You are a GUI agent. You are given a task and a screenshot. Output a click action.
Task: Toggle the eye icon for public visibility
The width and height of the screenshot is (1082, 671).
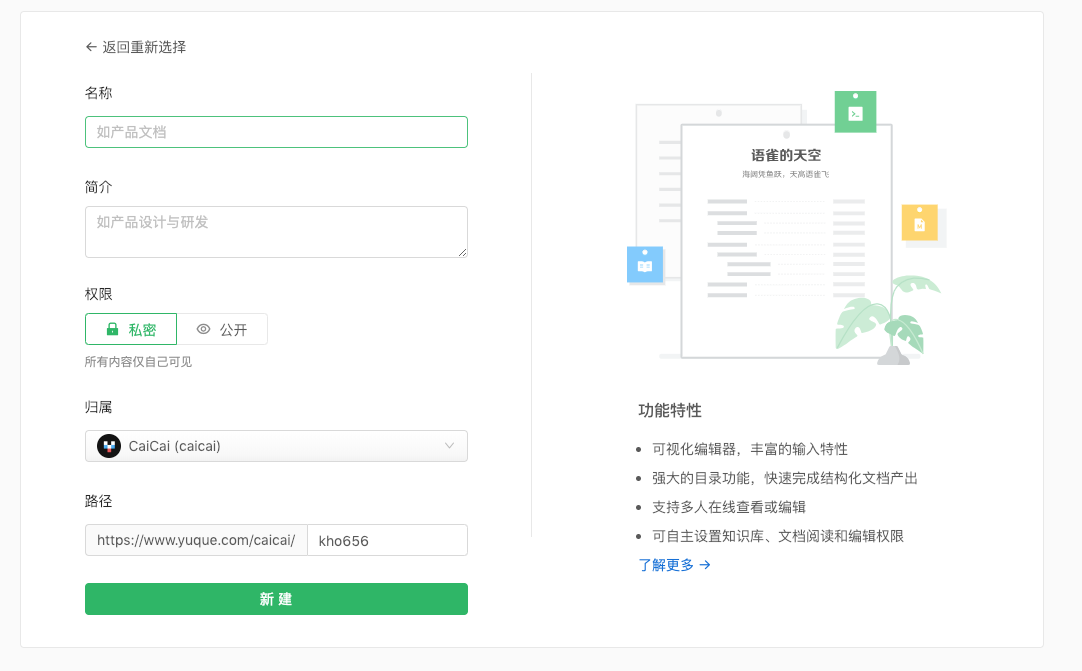[x=204, y=329]
